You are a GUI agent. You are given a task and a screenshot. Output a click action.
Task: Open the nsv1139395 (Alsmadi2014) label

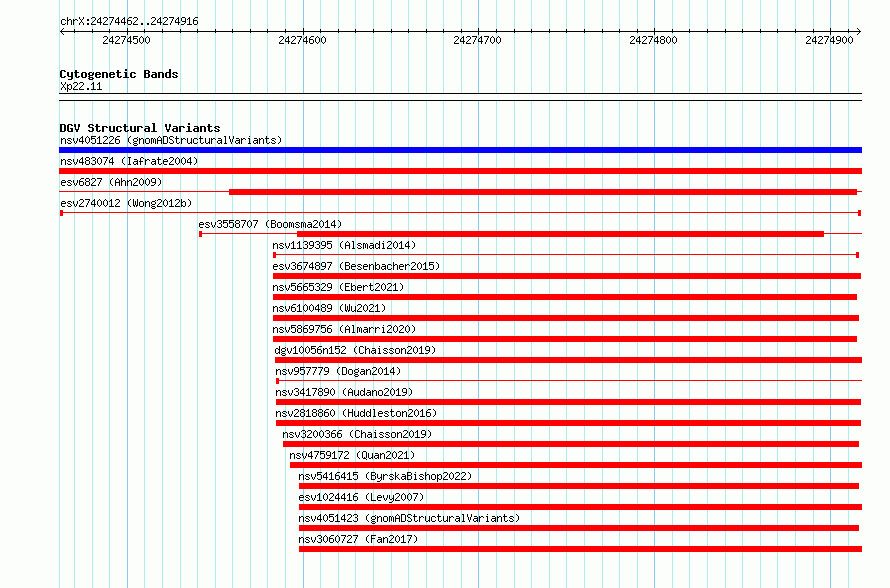pyautogui.click(x=344, y=245)
